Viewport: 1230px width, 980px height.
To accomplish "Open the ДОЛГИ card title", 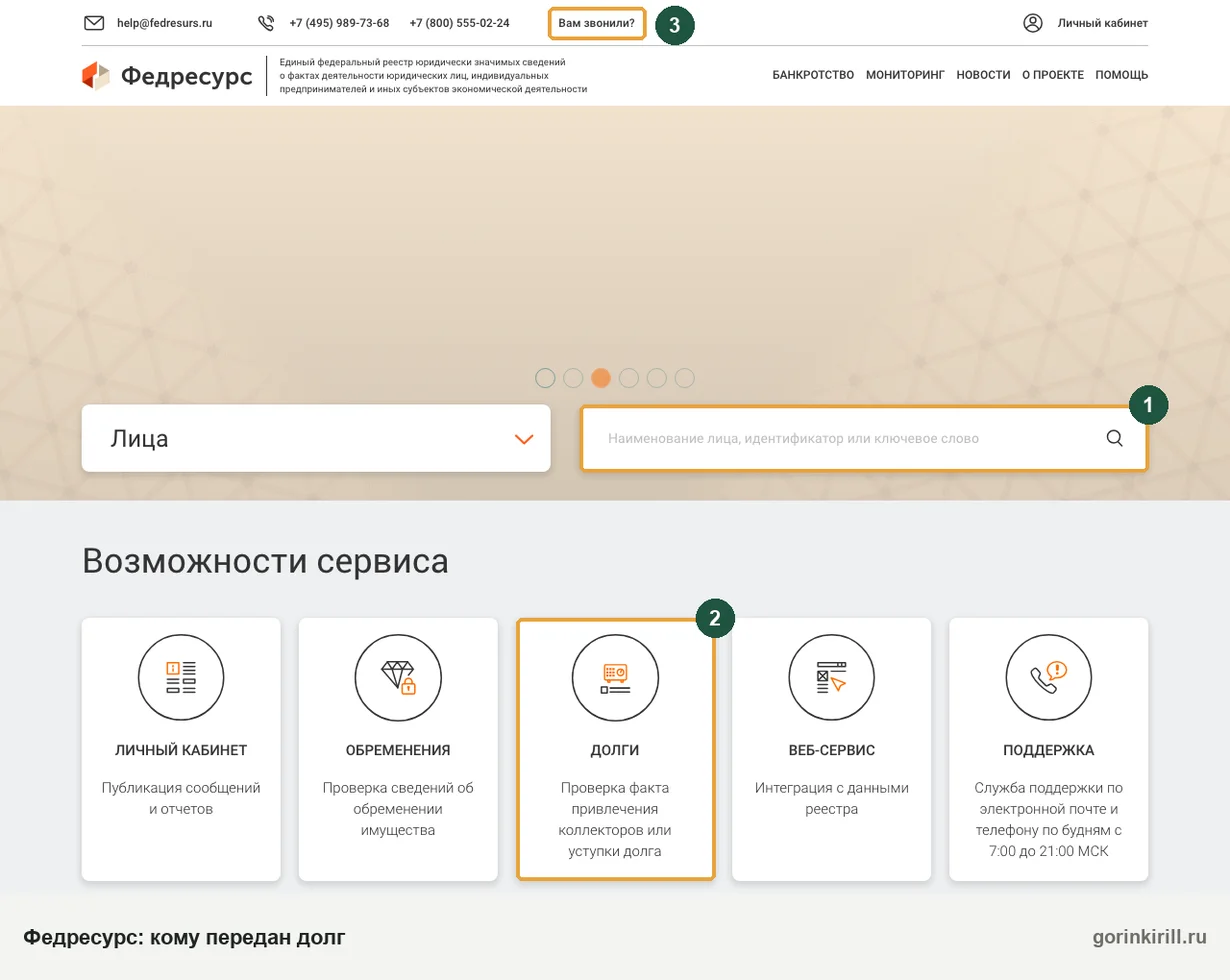I will pos(615,750).
